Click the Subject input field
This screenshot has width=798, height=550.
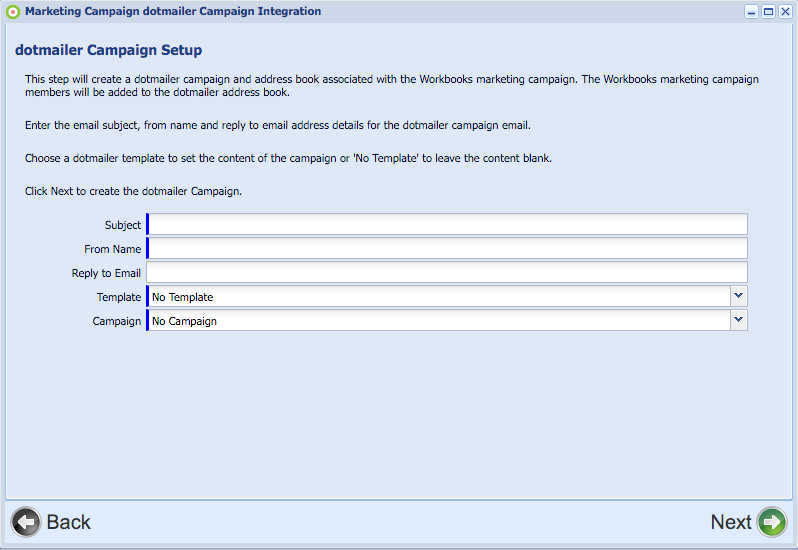tap(447, 224)
